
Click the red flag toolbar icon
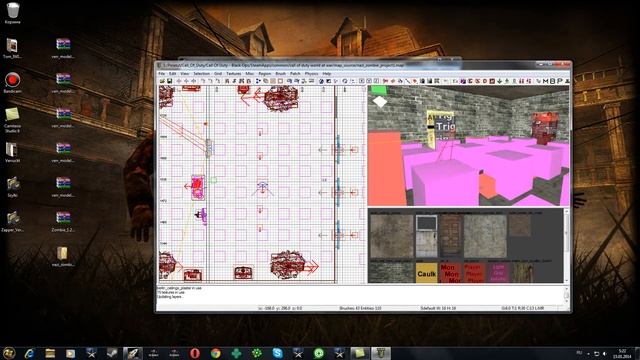tap(386, 81)
